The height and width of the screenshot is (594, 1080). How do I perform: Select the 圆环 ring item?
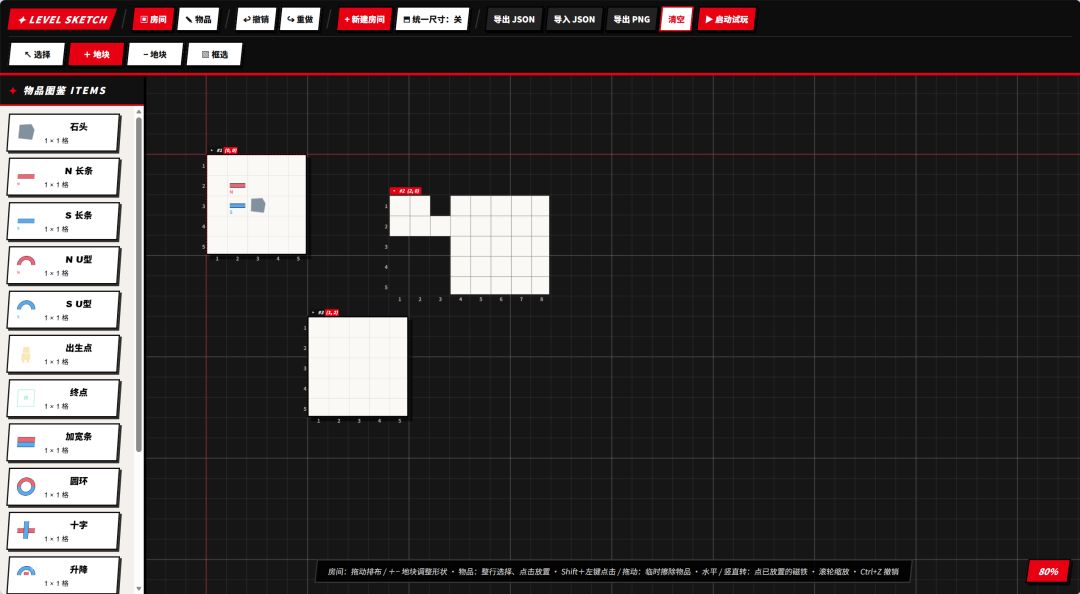(x=63, y=487)
